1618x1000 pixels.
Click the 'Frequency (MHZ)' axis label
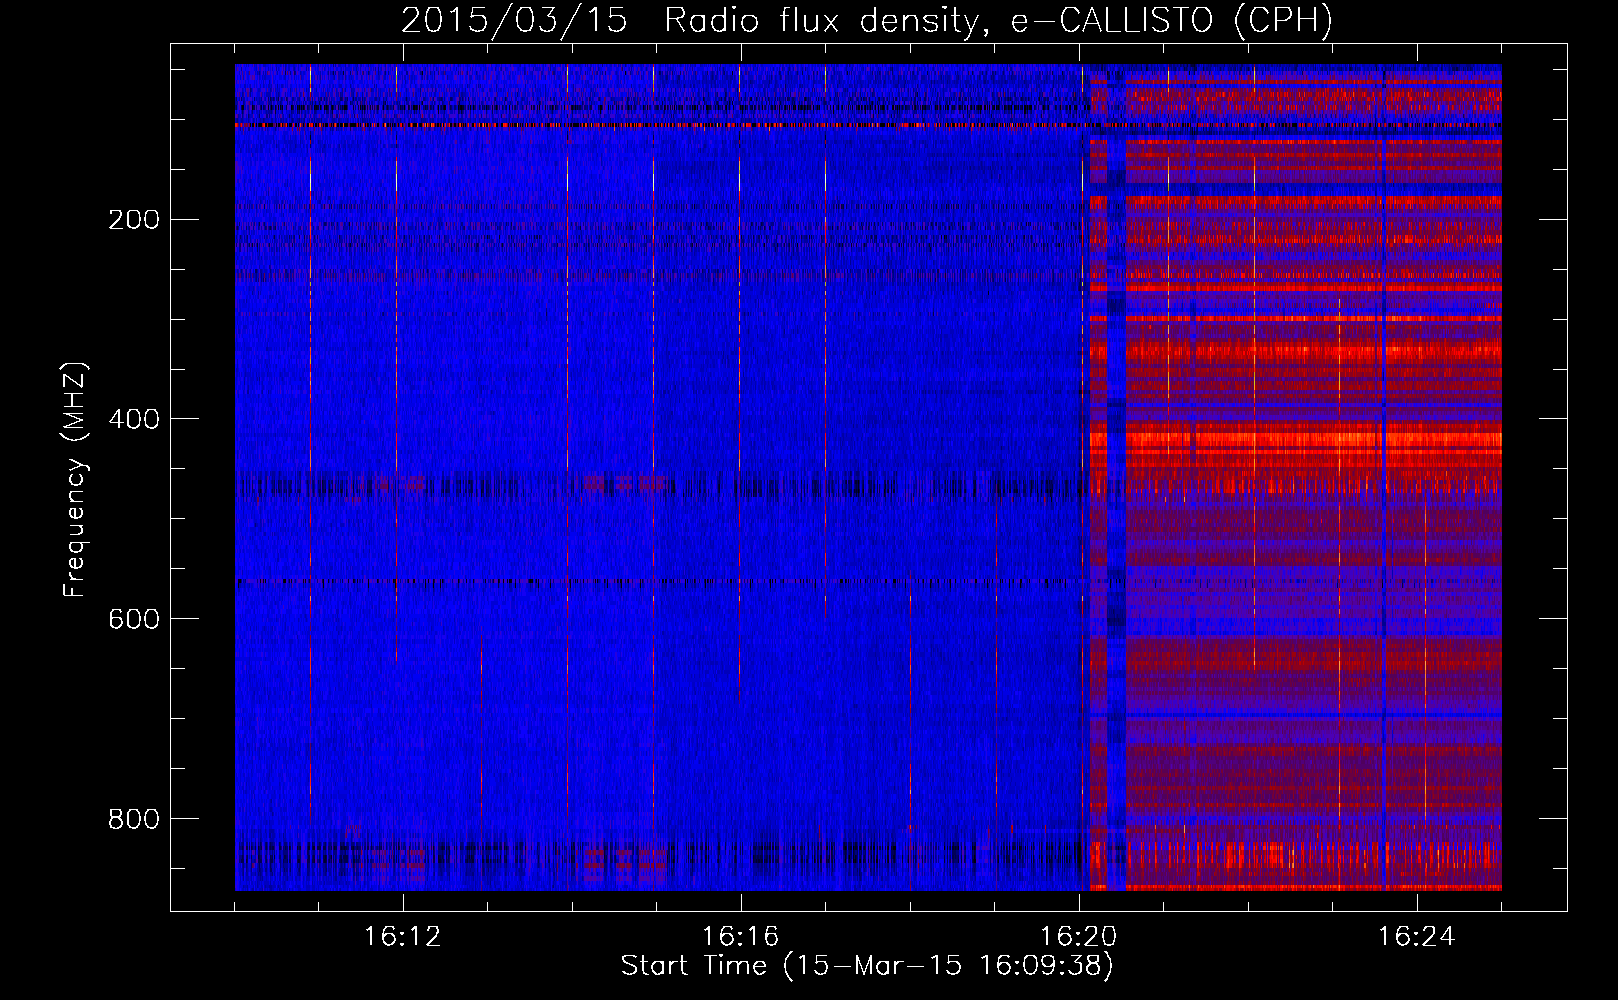75,480
